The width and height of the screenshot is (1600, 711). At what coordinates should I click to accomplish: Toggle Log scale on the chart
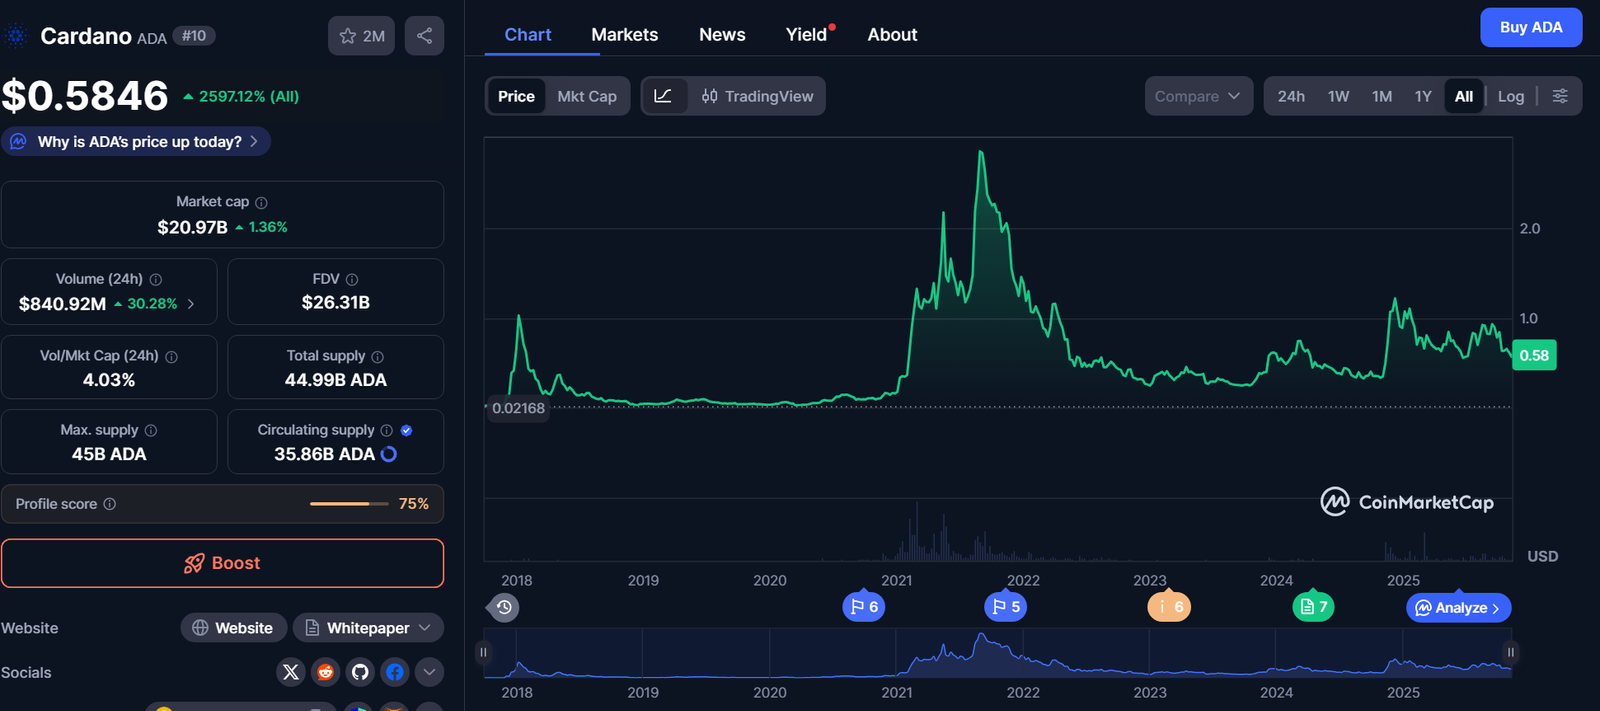tap(1510, 96)
